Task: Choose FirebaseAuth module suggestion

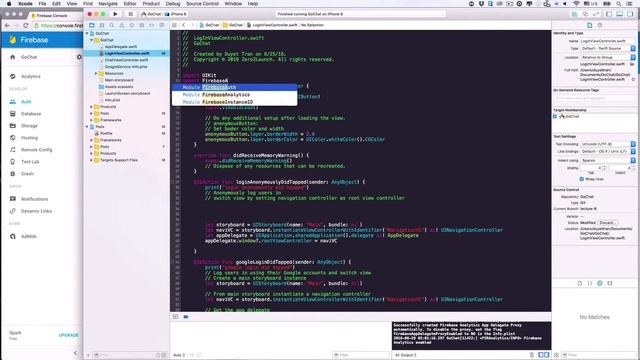Action: [x=234, y=87]
